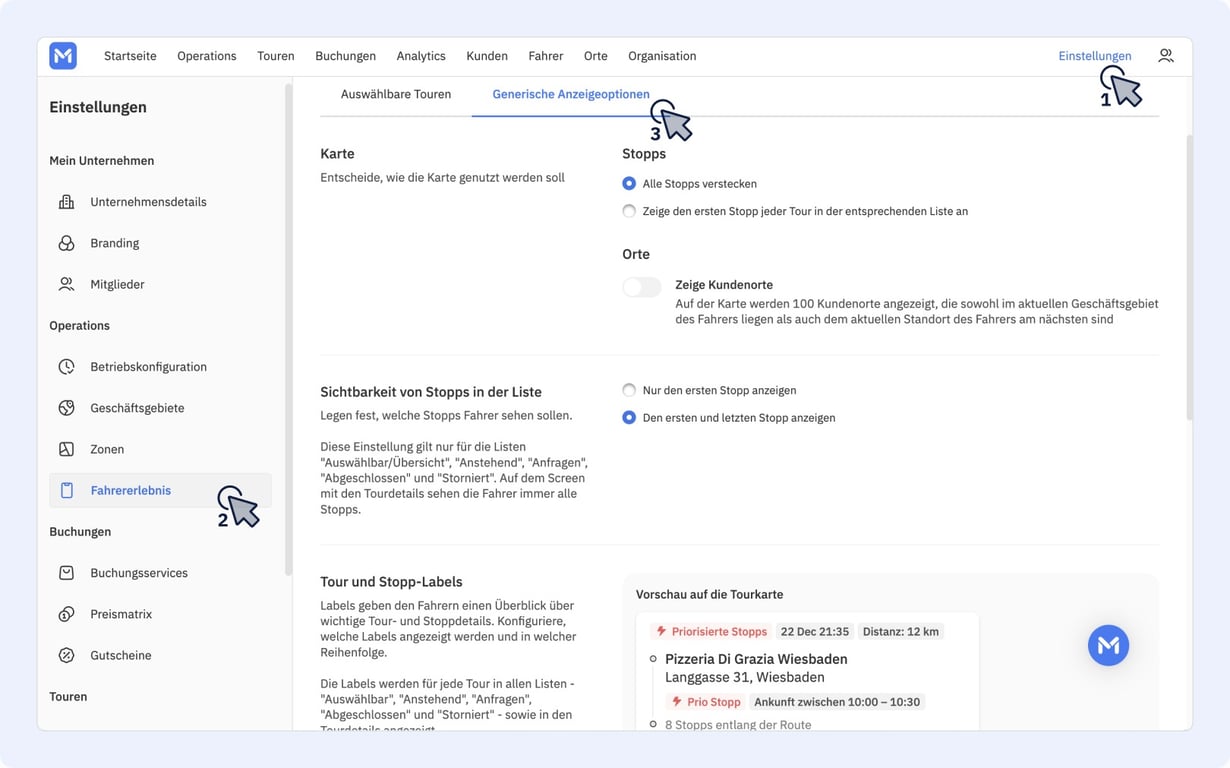Open Kunden in top navigation

(x=487, y=56)
